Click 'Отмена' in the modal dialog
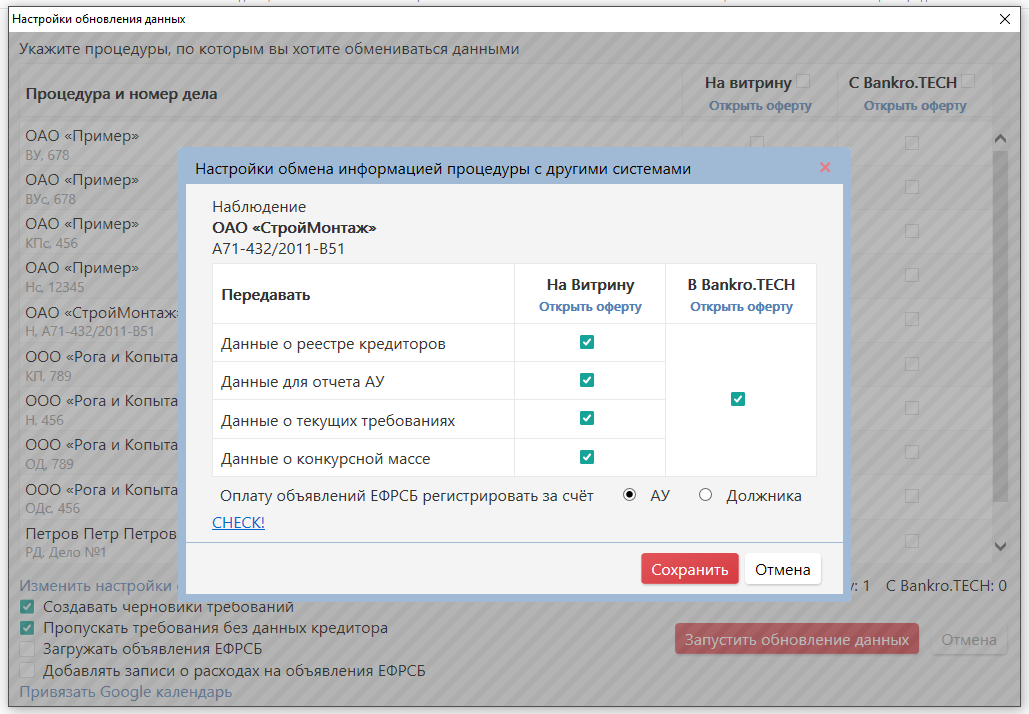This screenshot has height=714, width=1029. pyautogui.click(x=782, y=569)
